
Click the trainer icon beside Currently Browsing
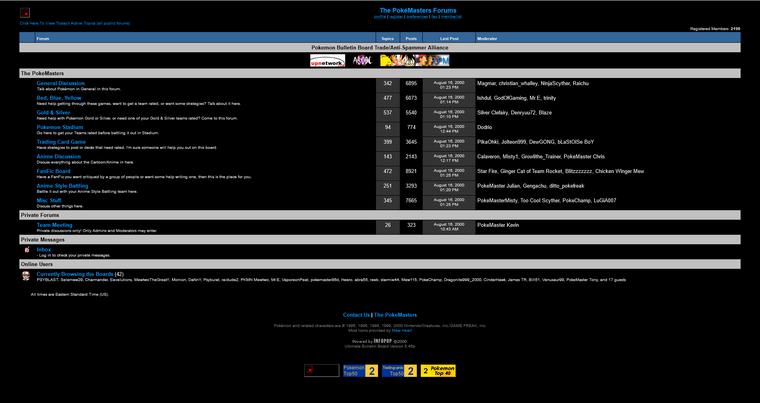(26, 276)
